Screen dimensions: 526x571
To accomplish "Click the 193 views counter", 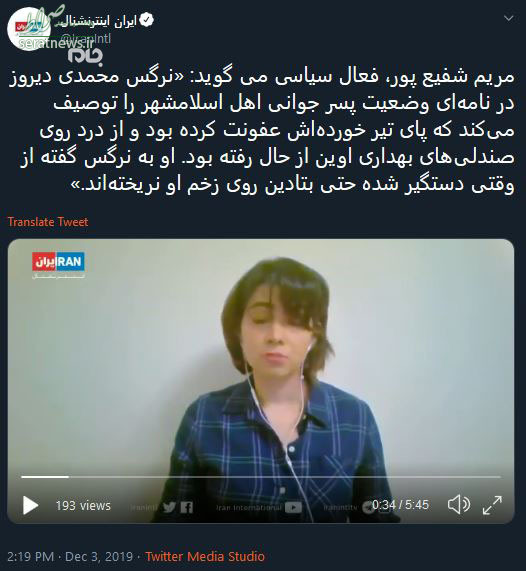I will 83,505.
